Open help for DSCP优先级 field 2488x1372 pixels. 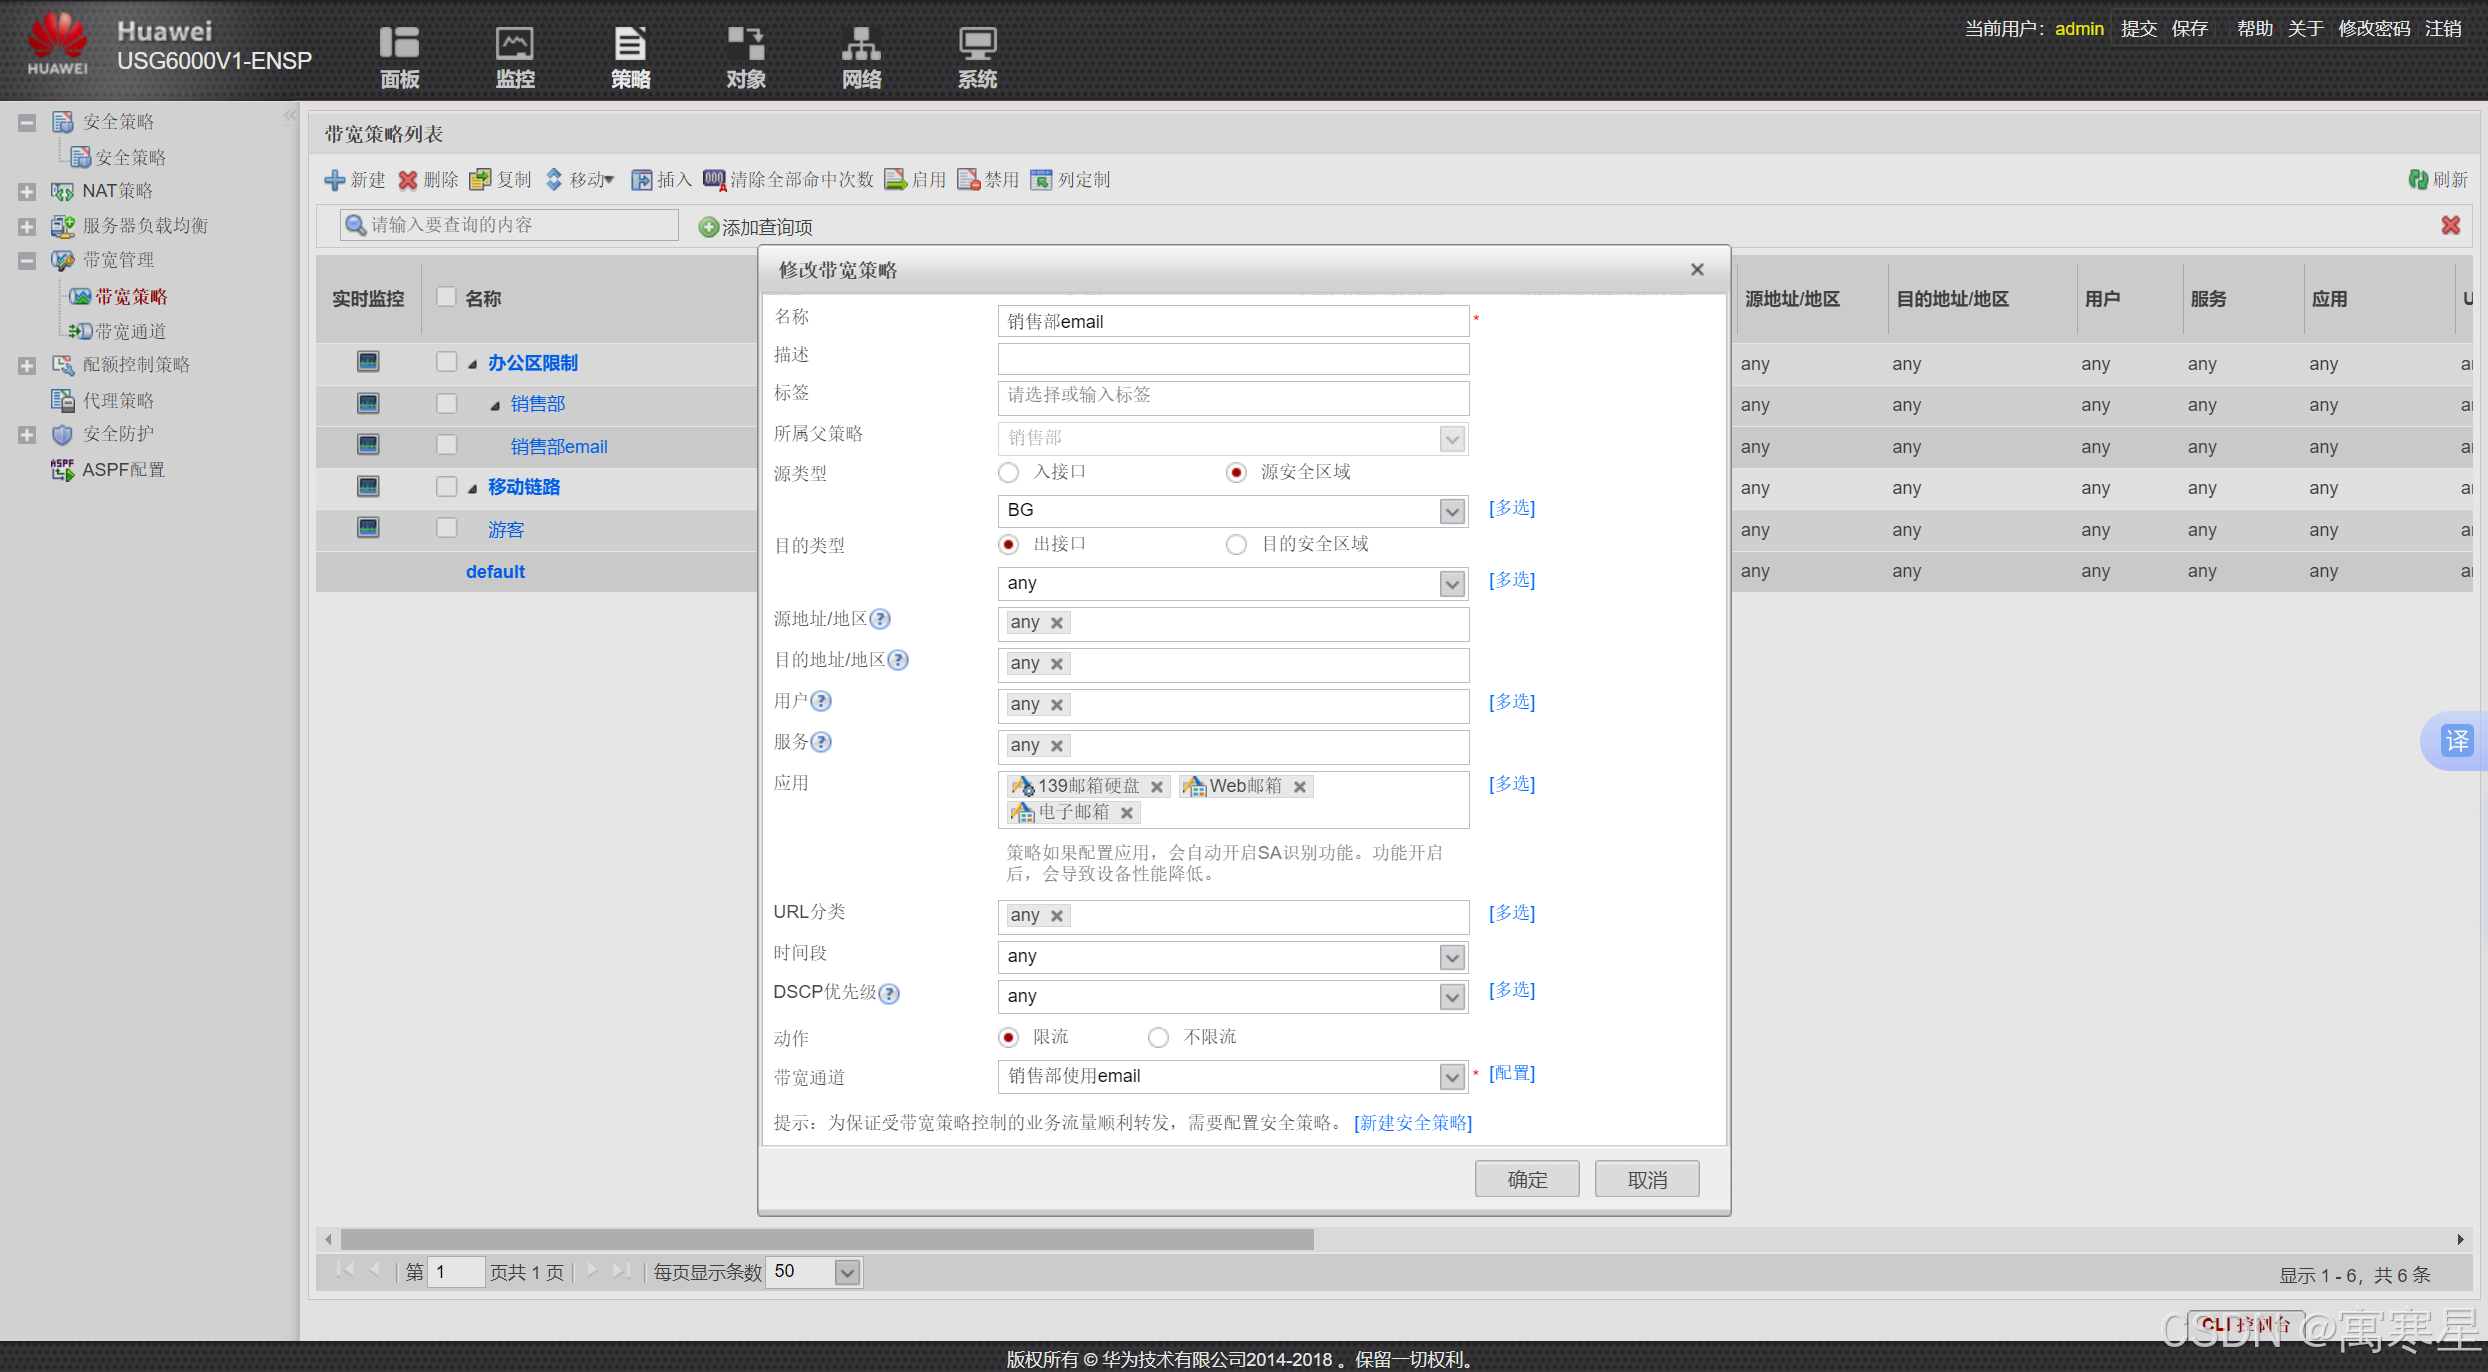tap(889, 993)
